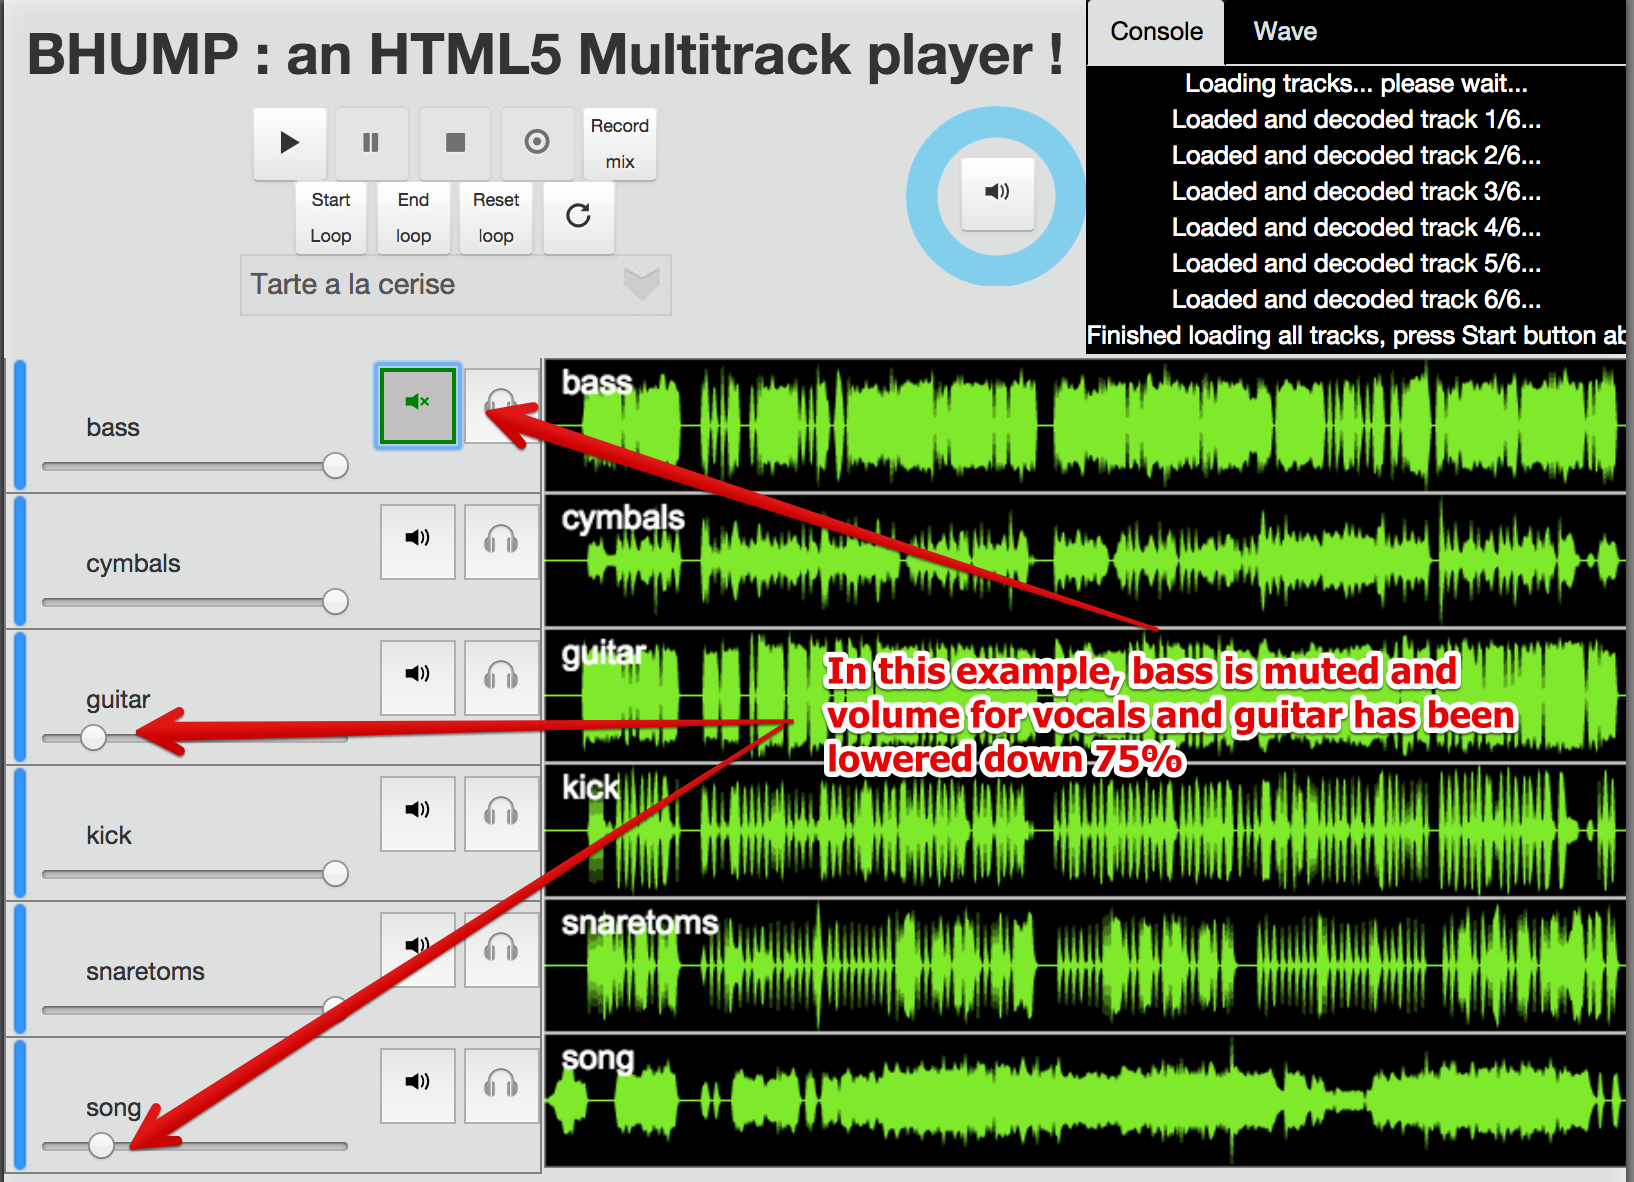Viewport: 1634px width, 1182px height.
Task: Set the End loop point
Action: pyautogui.click(x=413, y=218)
